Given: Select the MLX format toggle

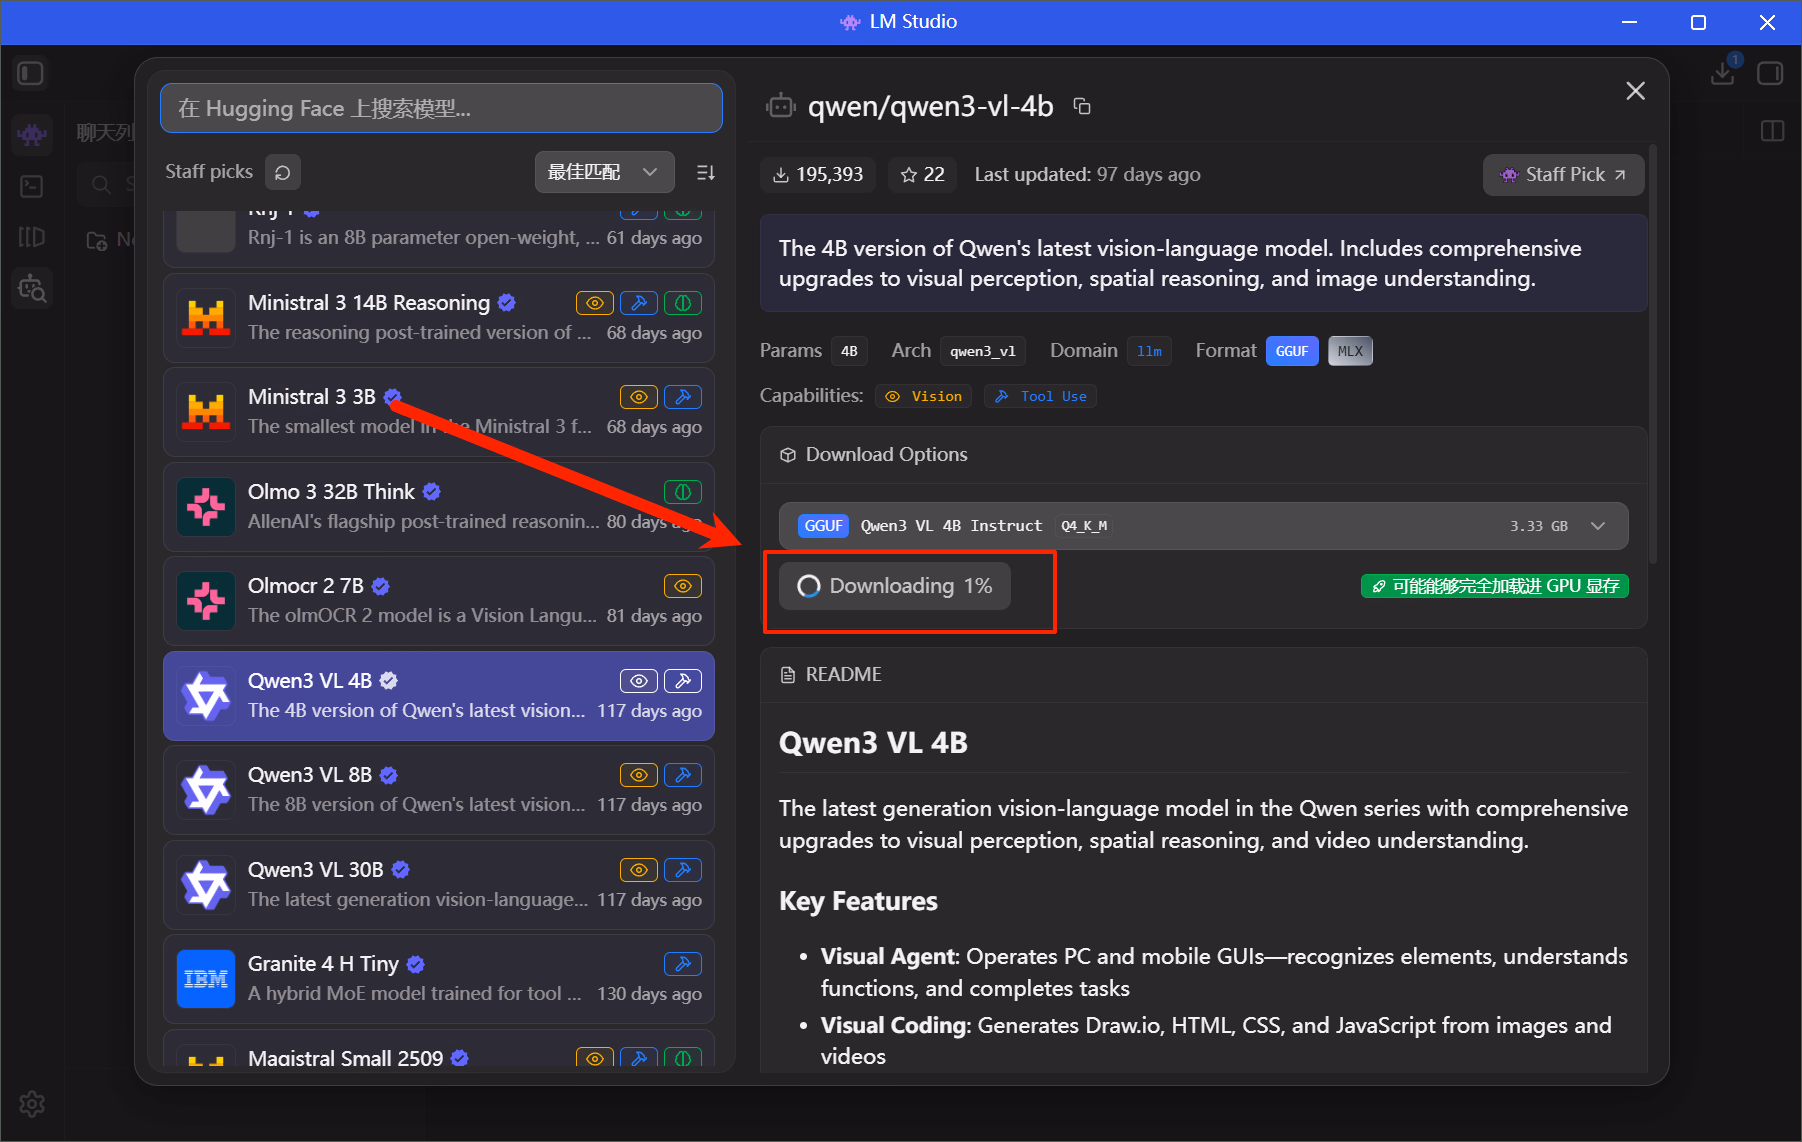Looking at the screenshot, I should click(1350, 351).
